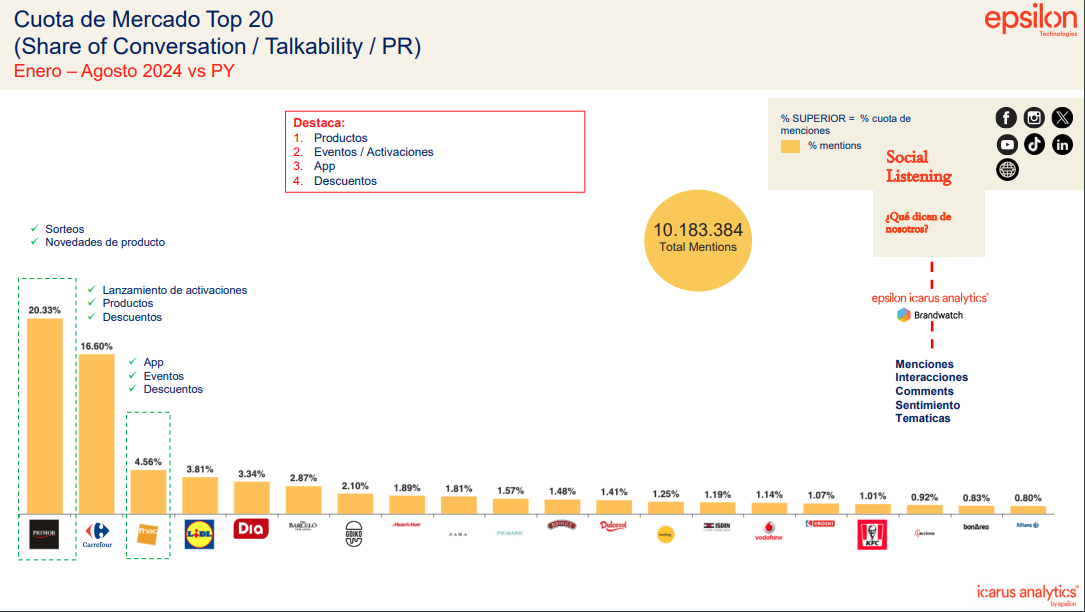Click the 1.01% value above KFC
Image resolution: width=1085 pixels, height=612 pixels.
pos(873,496)
